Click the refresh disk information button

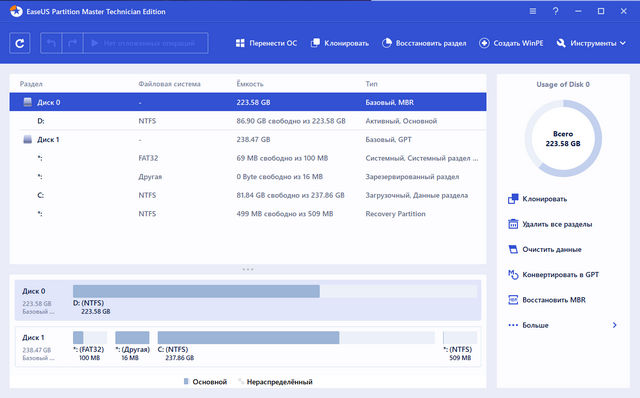20,43
